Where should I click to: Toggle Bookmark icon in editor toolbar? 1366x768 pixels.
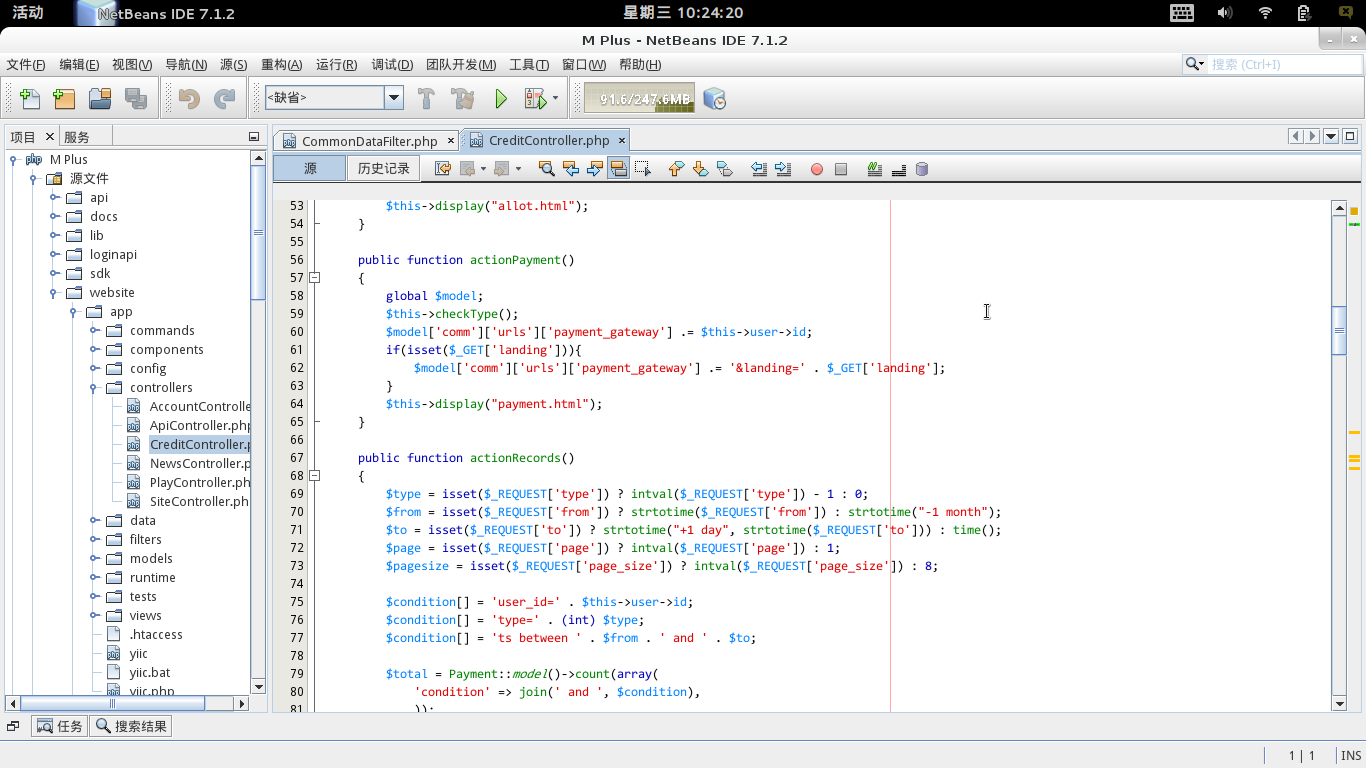[x=725, y=169]
